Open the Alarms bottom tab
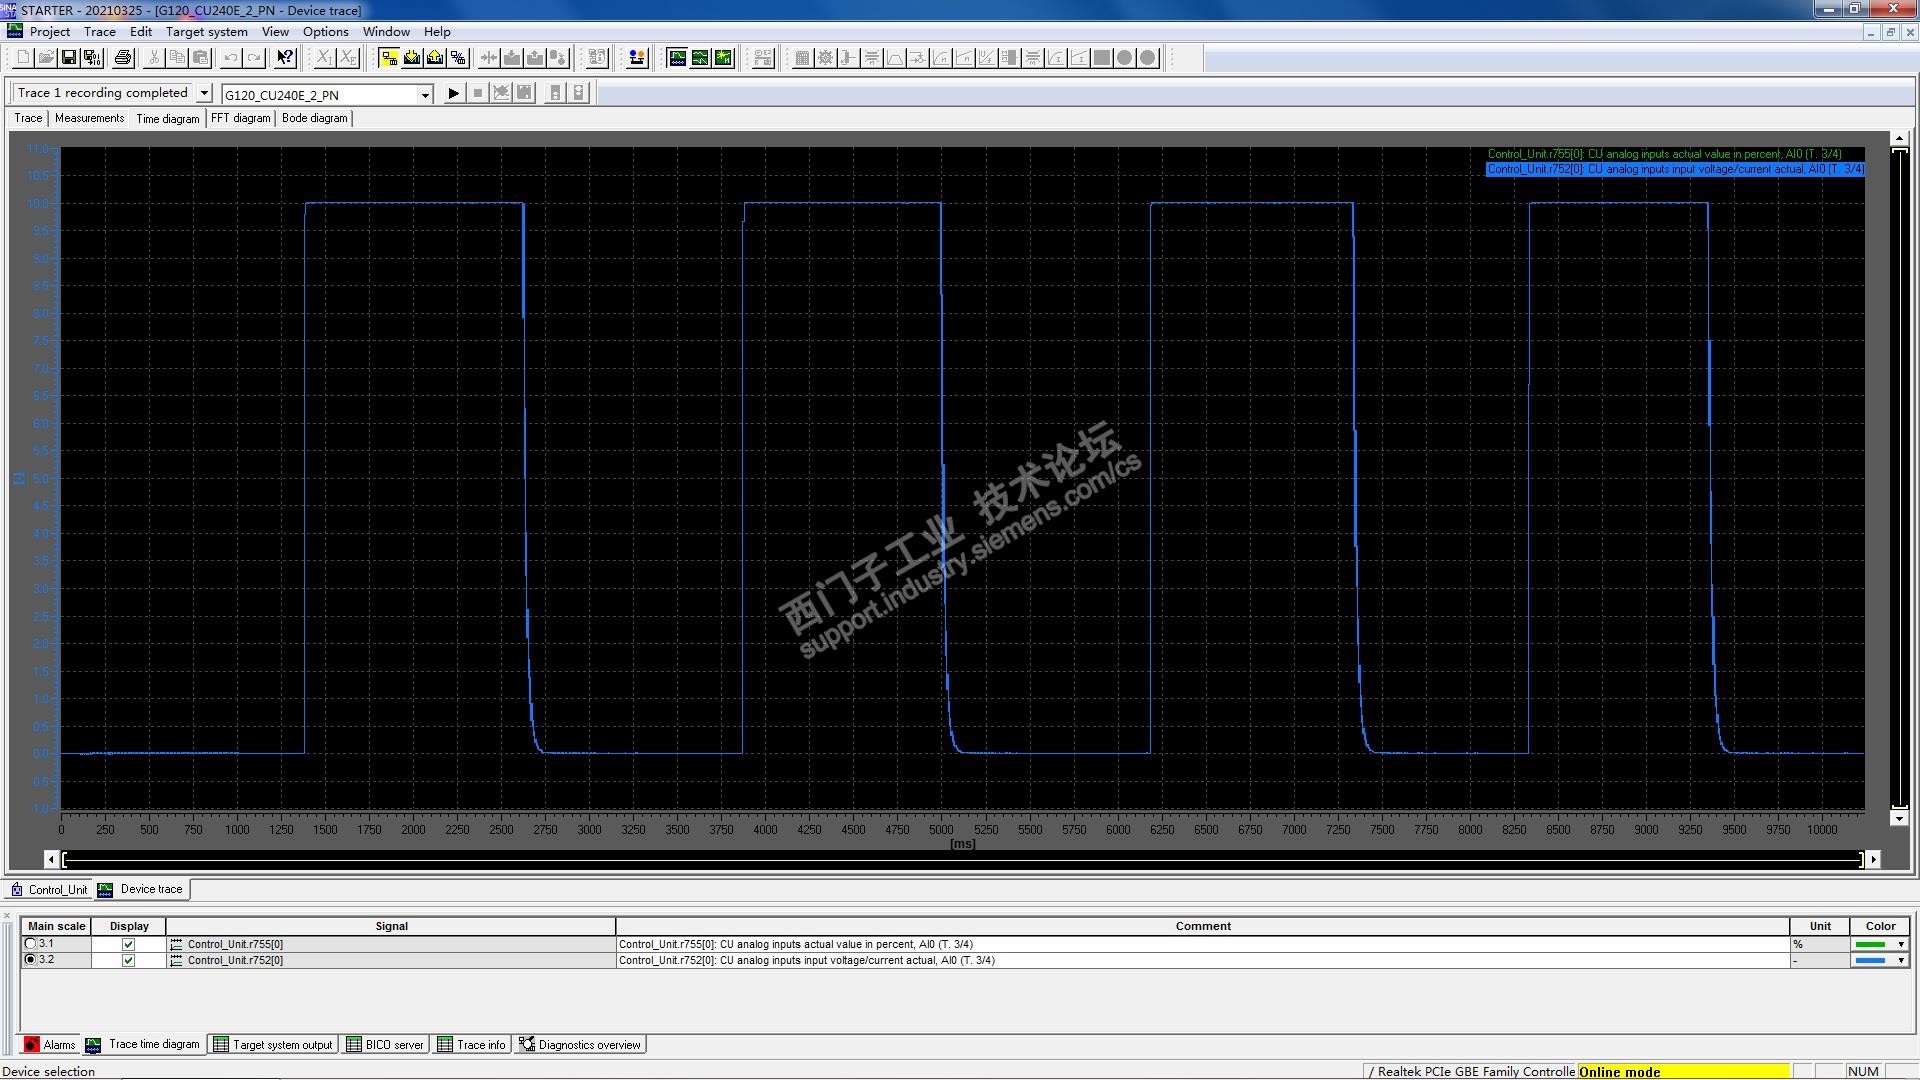This screenshot has height=1080, width=1920. [50, 1045]
